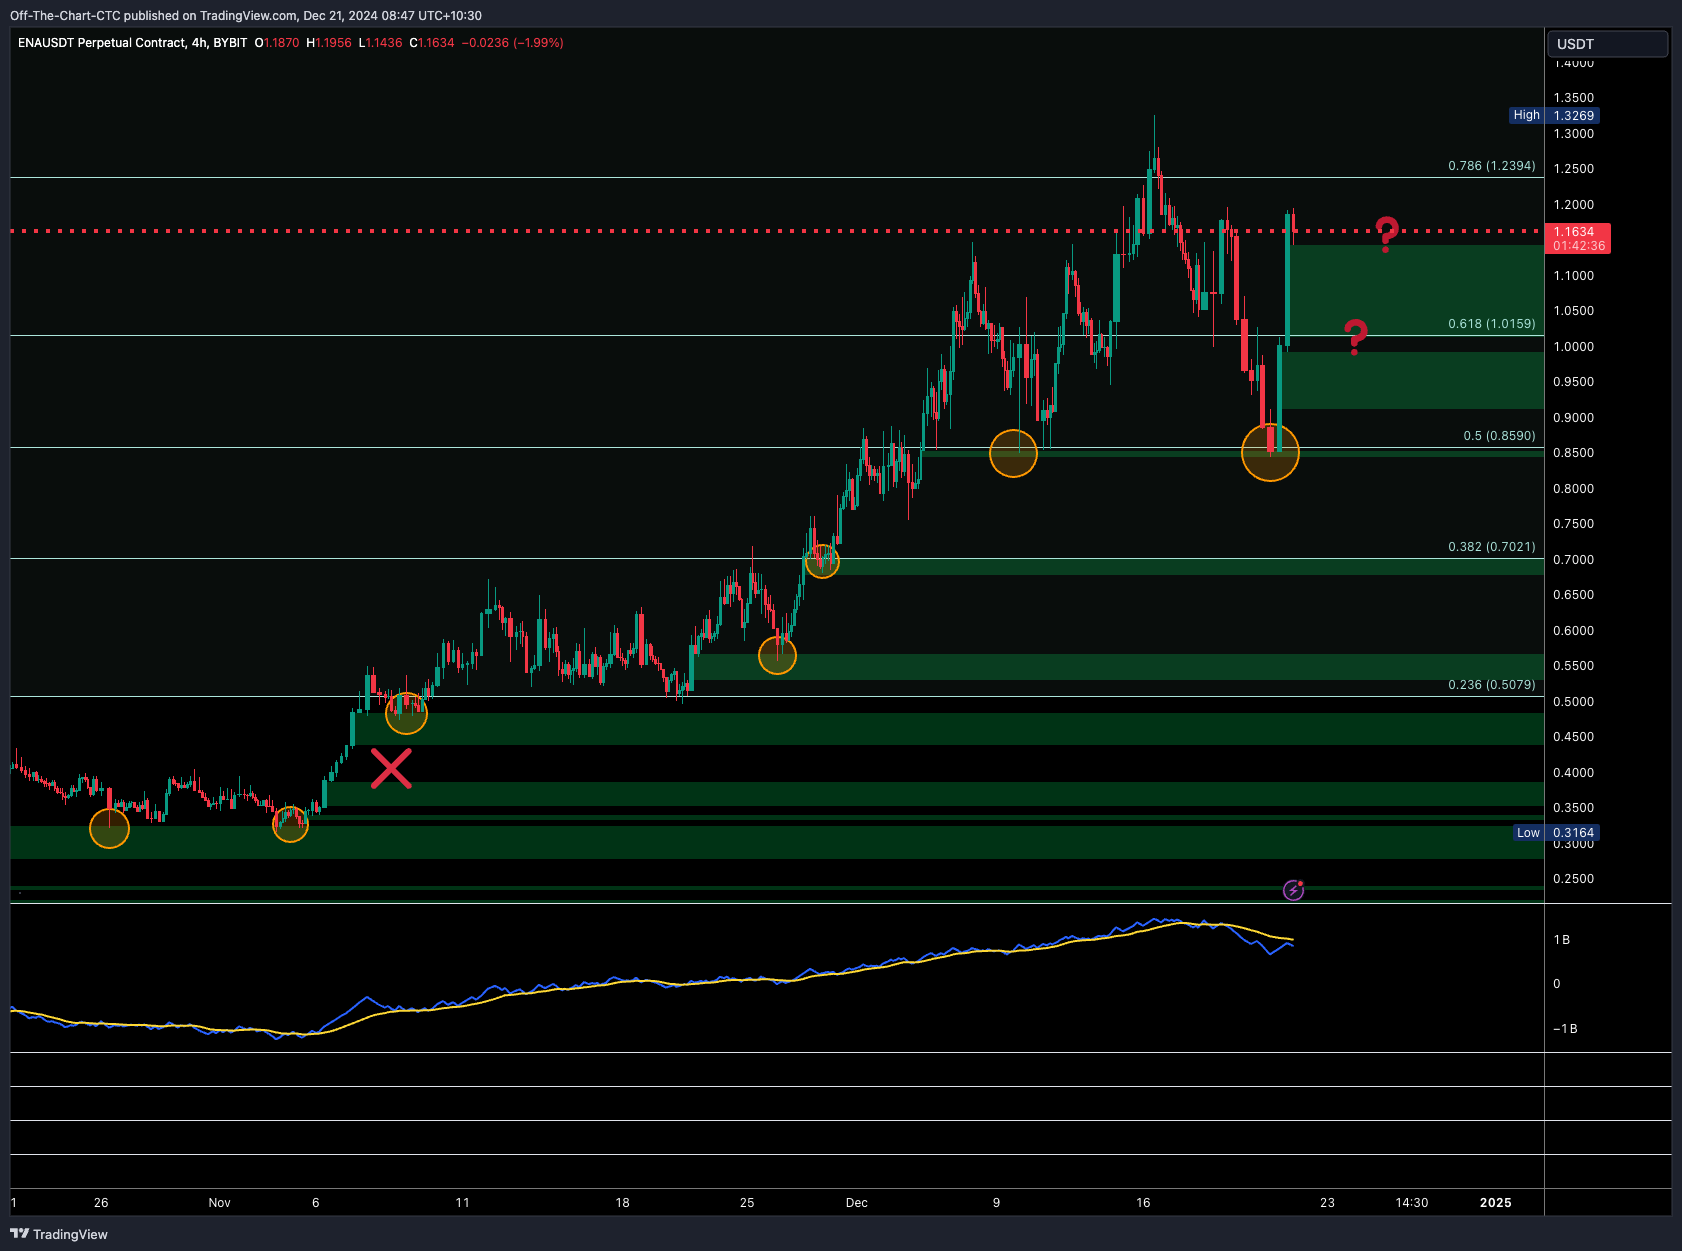Click the close value C1.1634 in header
The image size is (1682, 1251).
[x=432, y=43]
